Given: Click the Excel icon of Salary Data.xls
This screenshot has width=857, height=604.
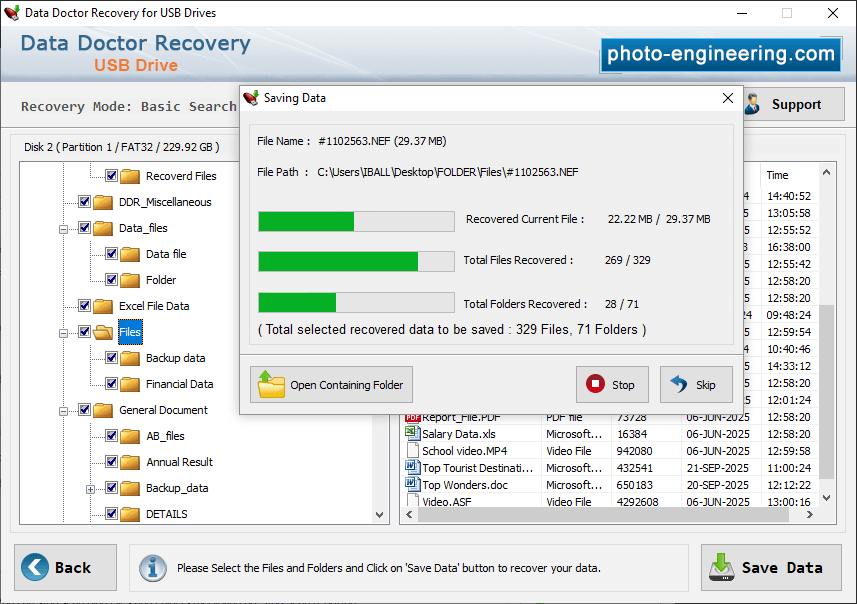Looking at the screenshot, I should [x=411, y=433].
